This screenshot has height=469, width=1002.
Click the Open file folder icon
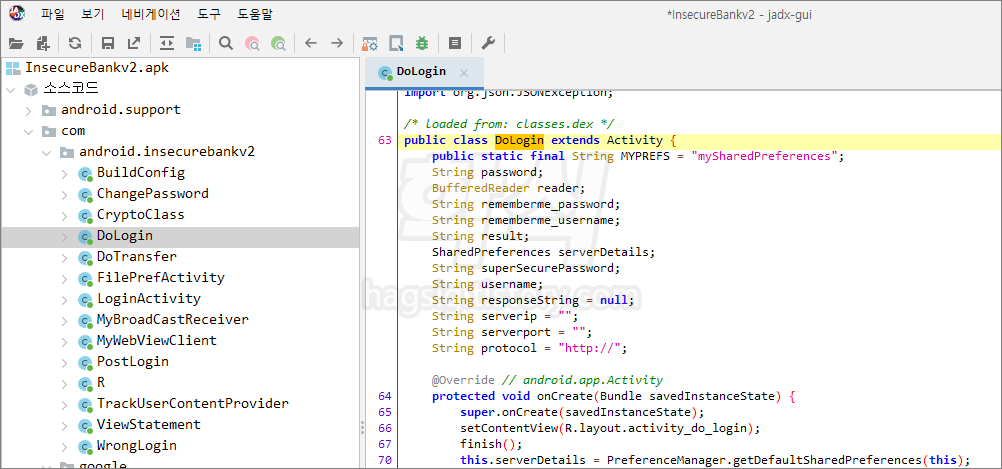(16, 43)
